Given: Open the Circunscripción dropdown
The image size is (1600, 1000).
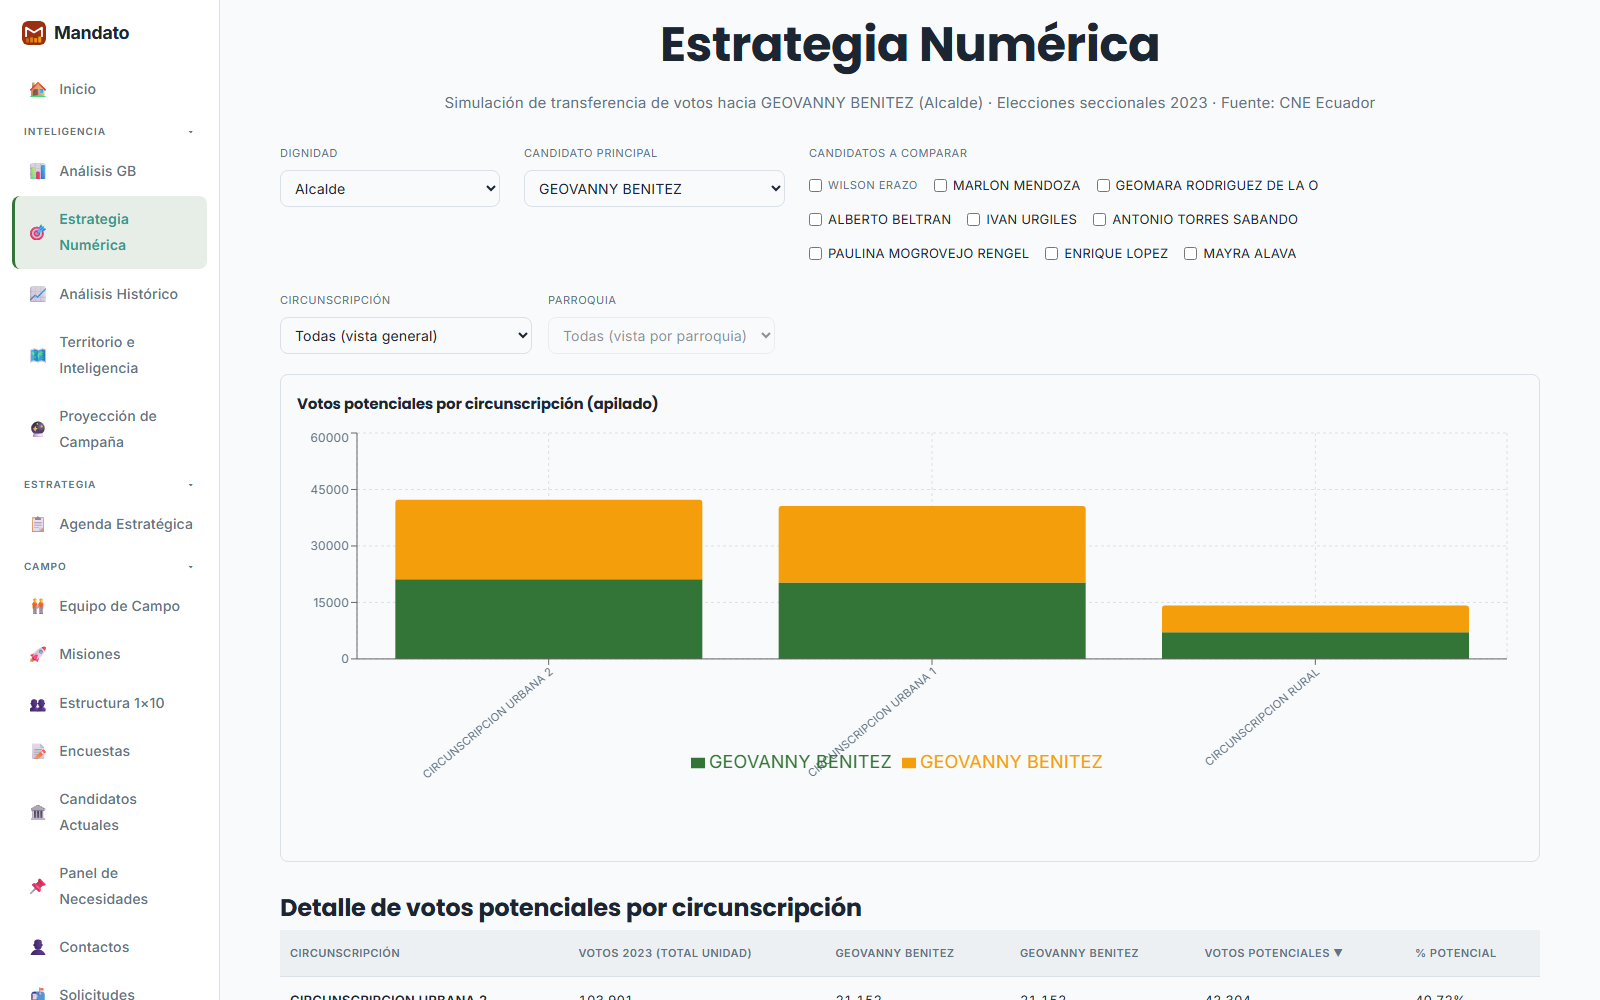Looking at the screenshot, I should (406, 336).
